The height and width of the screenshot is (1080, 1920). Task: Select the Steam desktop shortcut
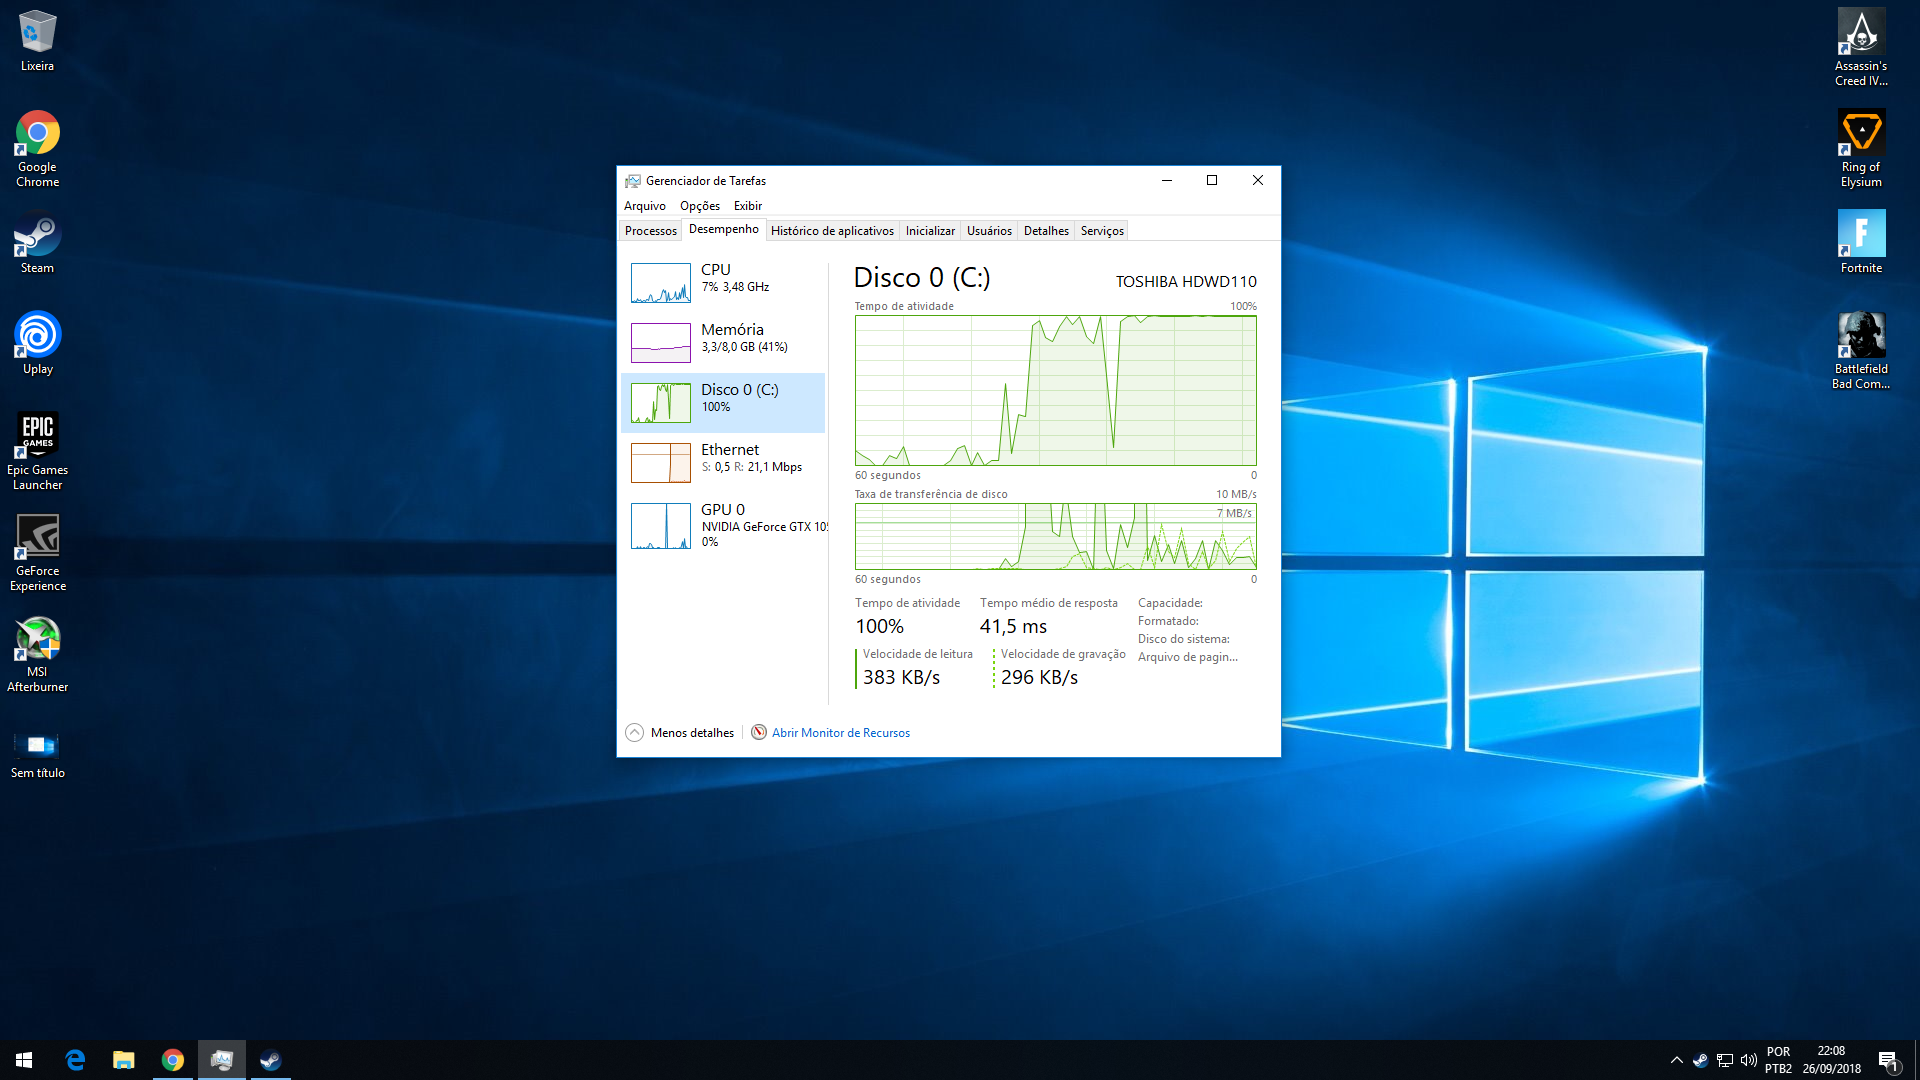coord(37,243)
